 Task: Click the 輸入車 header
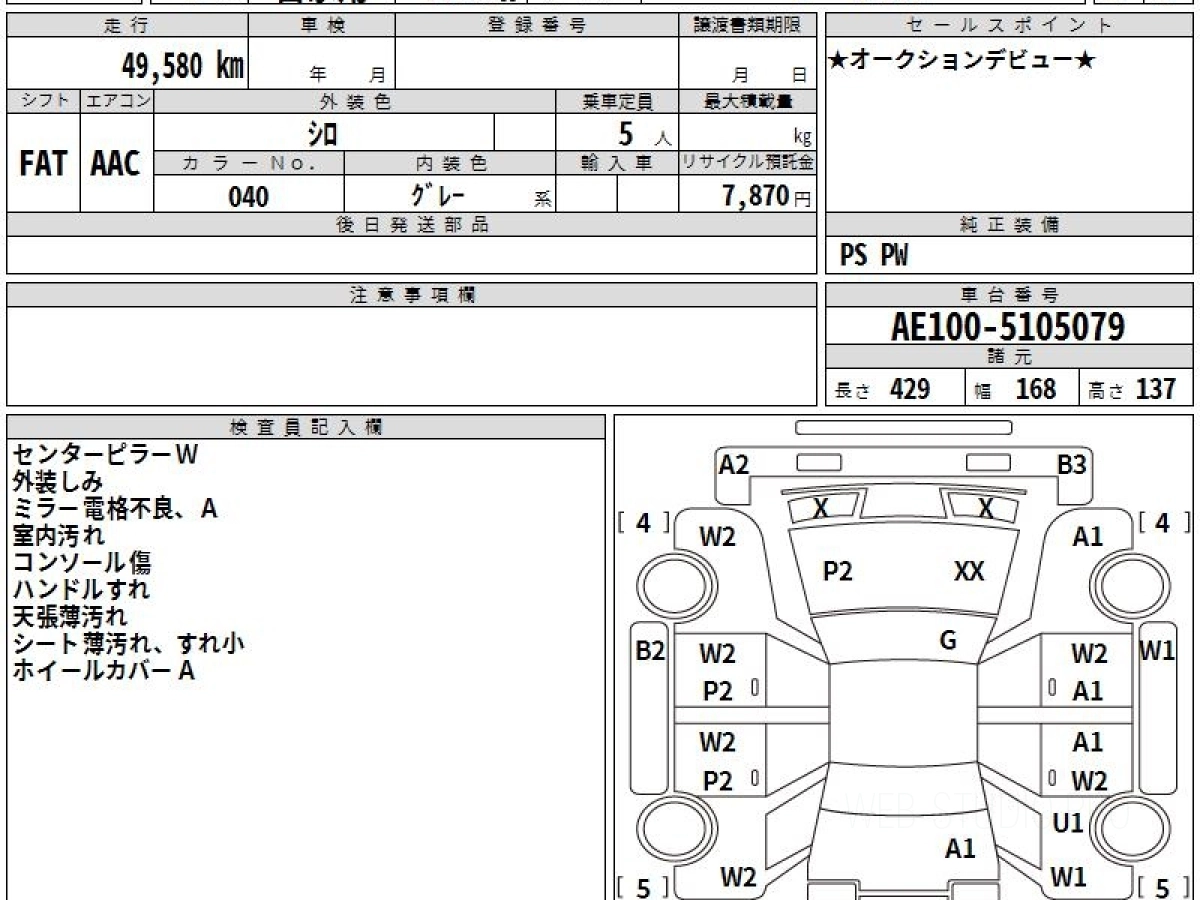click(x=617, y=163)
